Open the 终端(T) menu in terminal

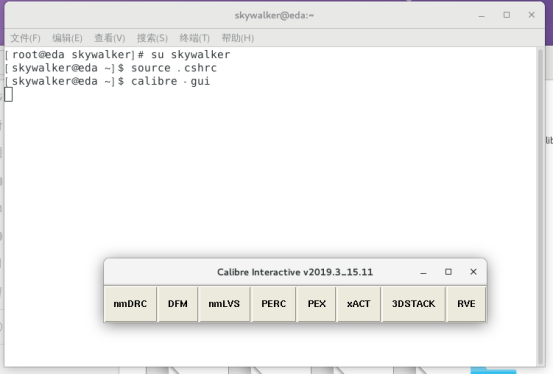[x=194, y=38]
